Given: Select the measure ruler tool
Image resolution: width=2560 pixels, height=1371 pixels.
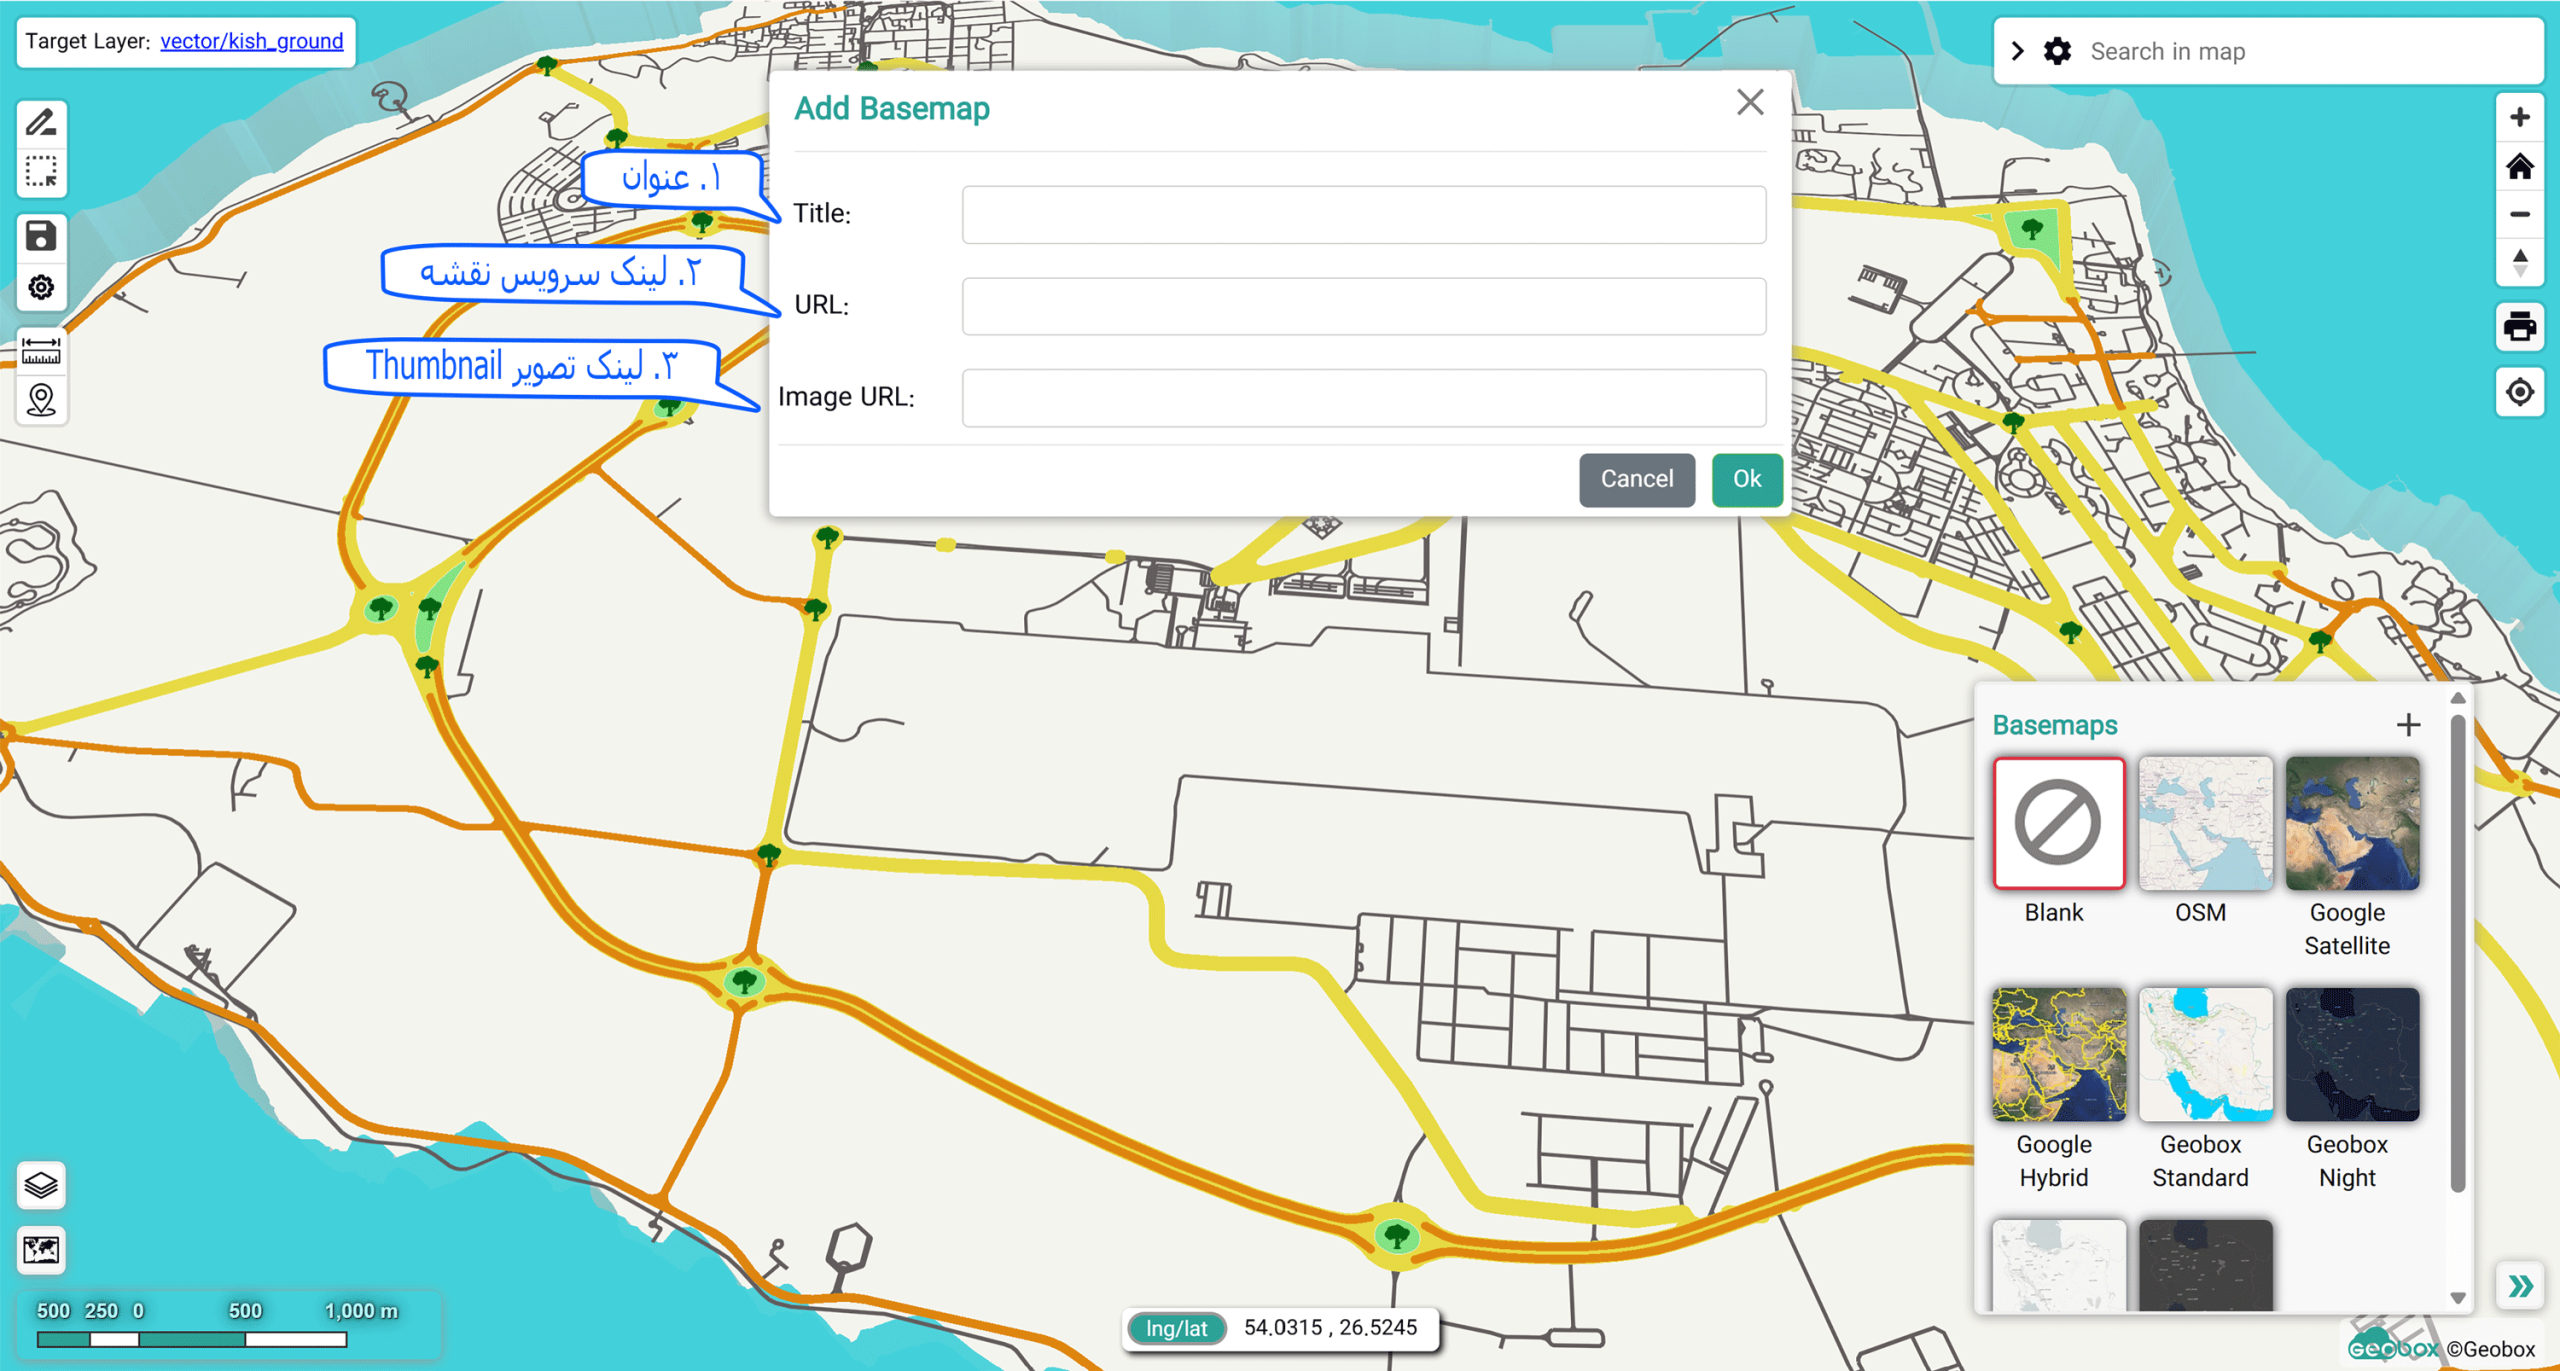Looking at the screenshot, I should (x=41, y=351).
